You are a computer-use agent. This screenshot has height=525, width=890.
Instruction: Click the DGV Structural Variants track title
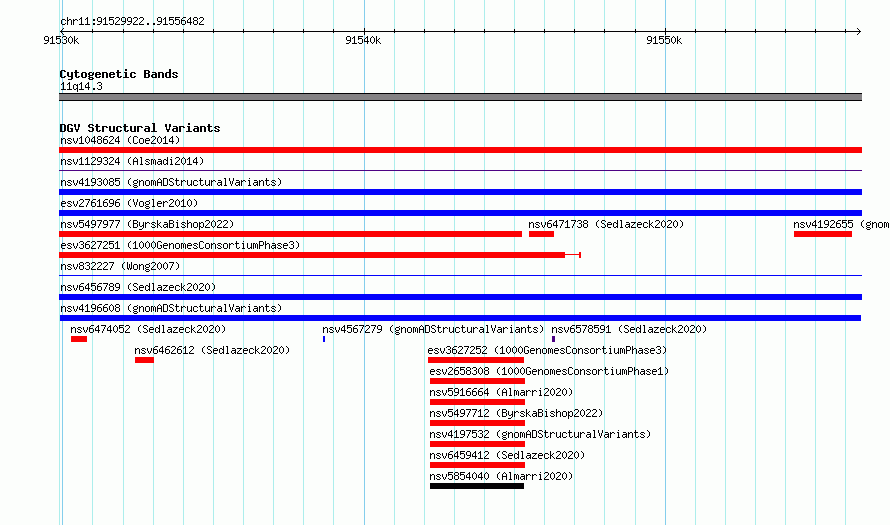140,128
